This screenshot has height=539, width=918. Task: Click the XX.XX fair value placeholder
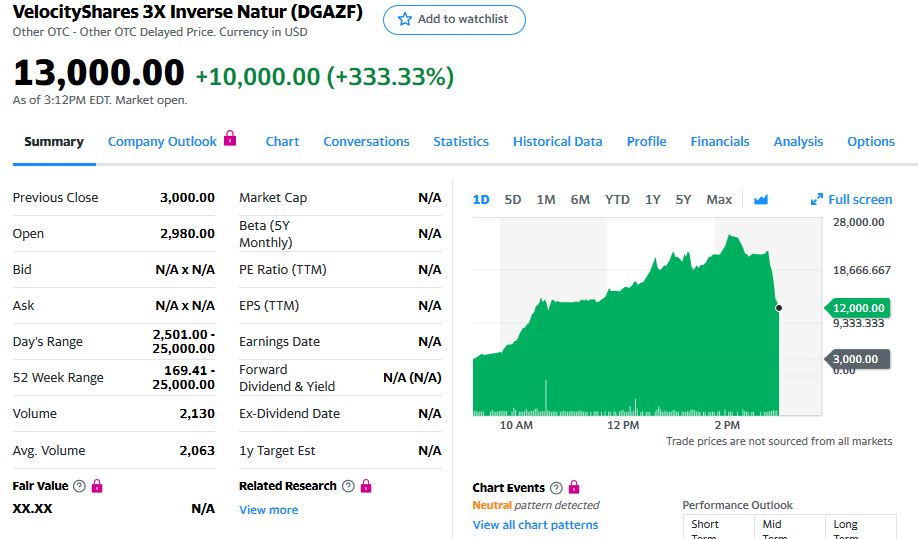pyautogui.click(x=32, y=509)
